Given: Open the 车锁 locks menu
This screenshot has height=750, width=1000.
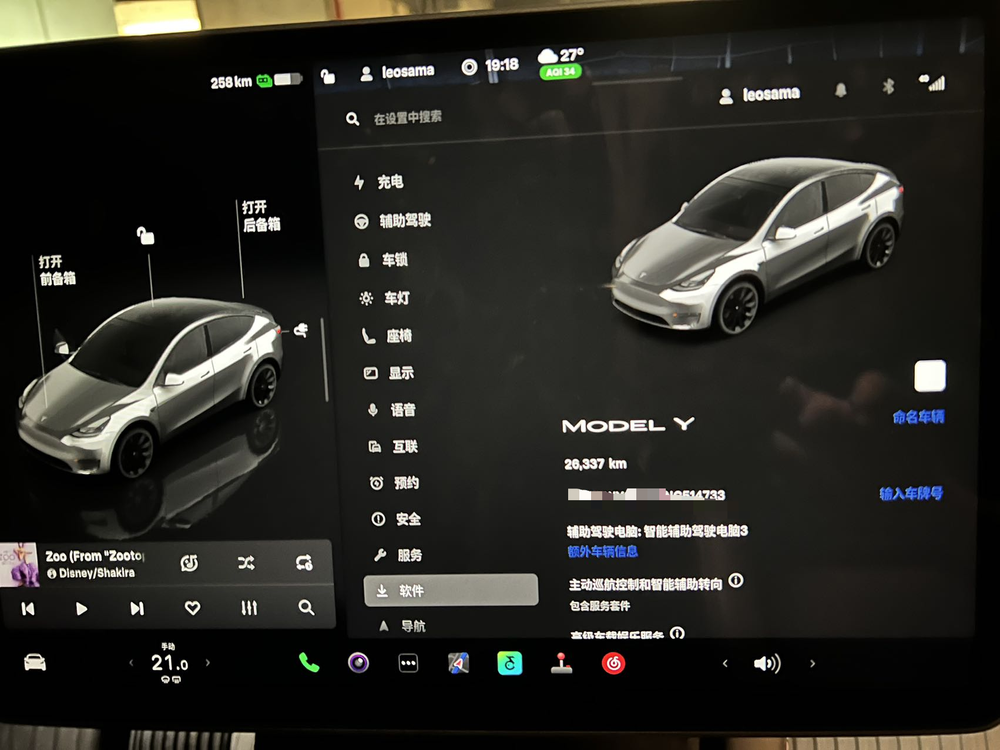Looking at the screenshot, I should (383, 260).
